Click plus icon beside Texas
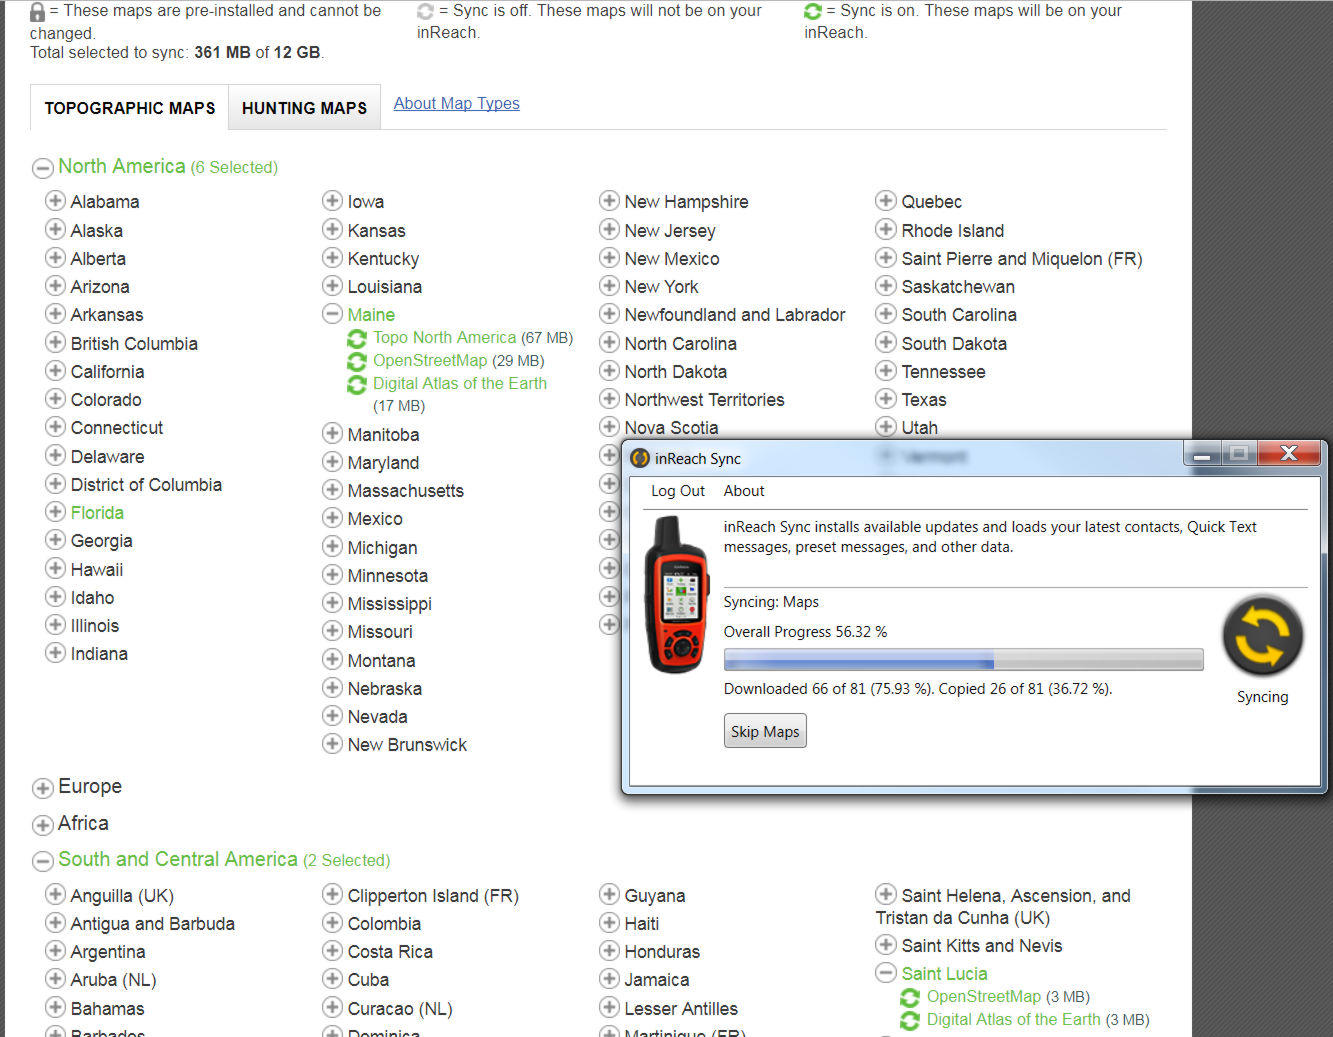The image size is (1333, 1037). click(x=885, y=398)
